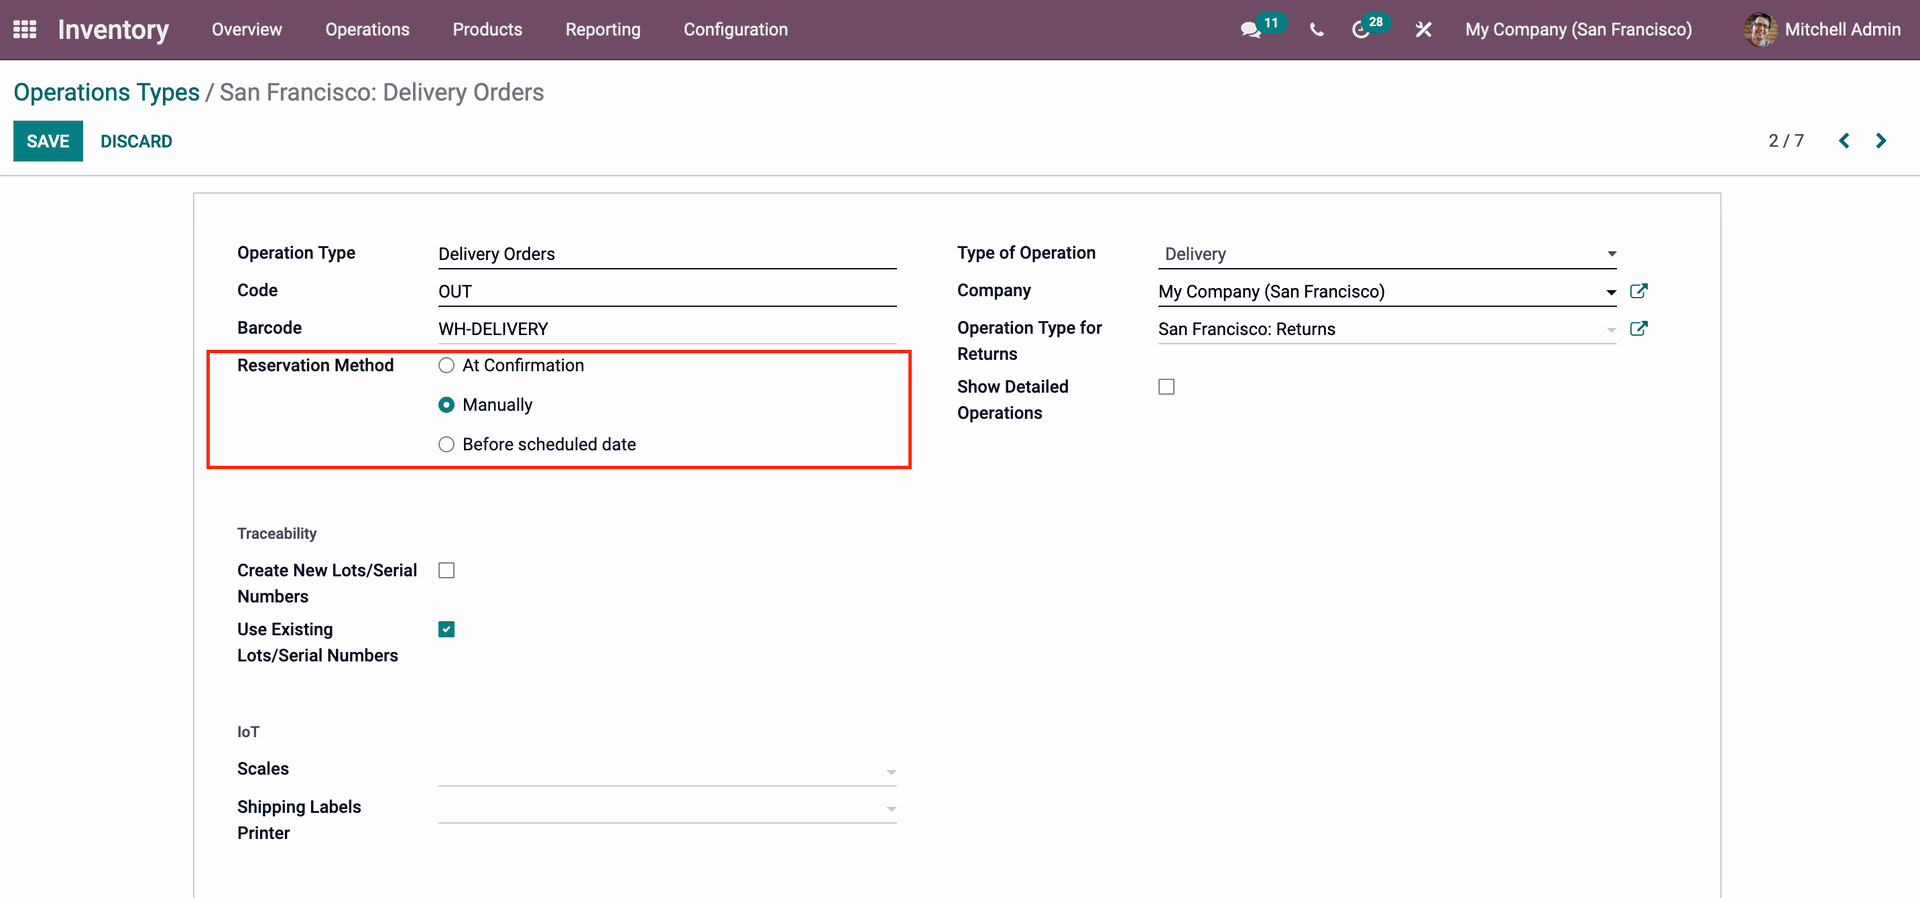
Task: Open the Scales dropdown
Action: tap(667, 771)
